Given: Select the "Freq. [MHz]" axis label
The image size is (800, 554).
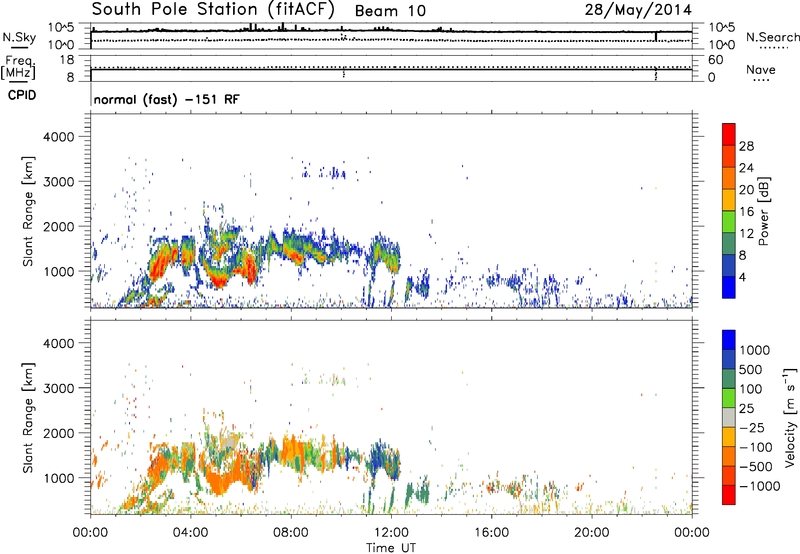Looking at the screenshot, I should (x=18, y=67).
